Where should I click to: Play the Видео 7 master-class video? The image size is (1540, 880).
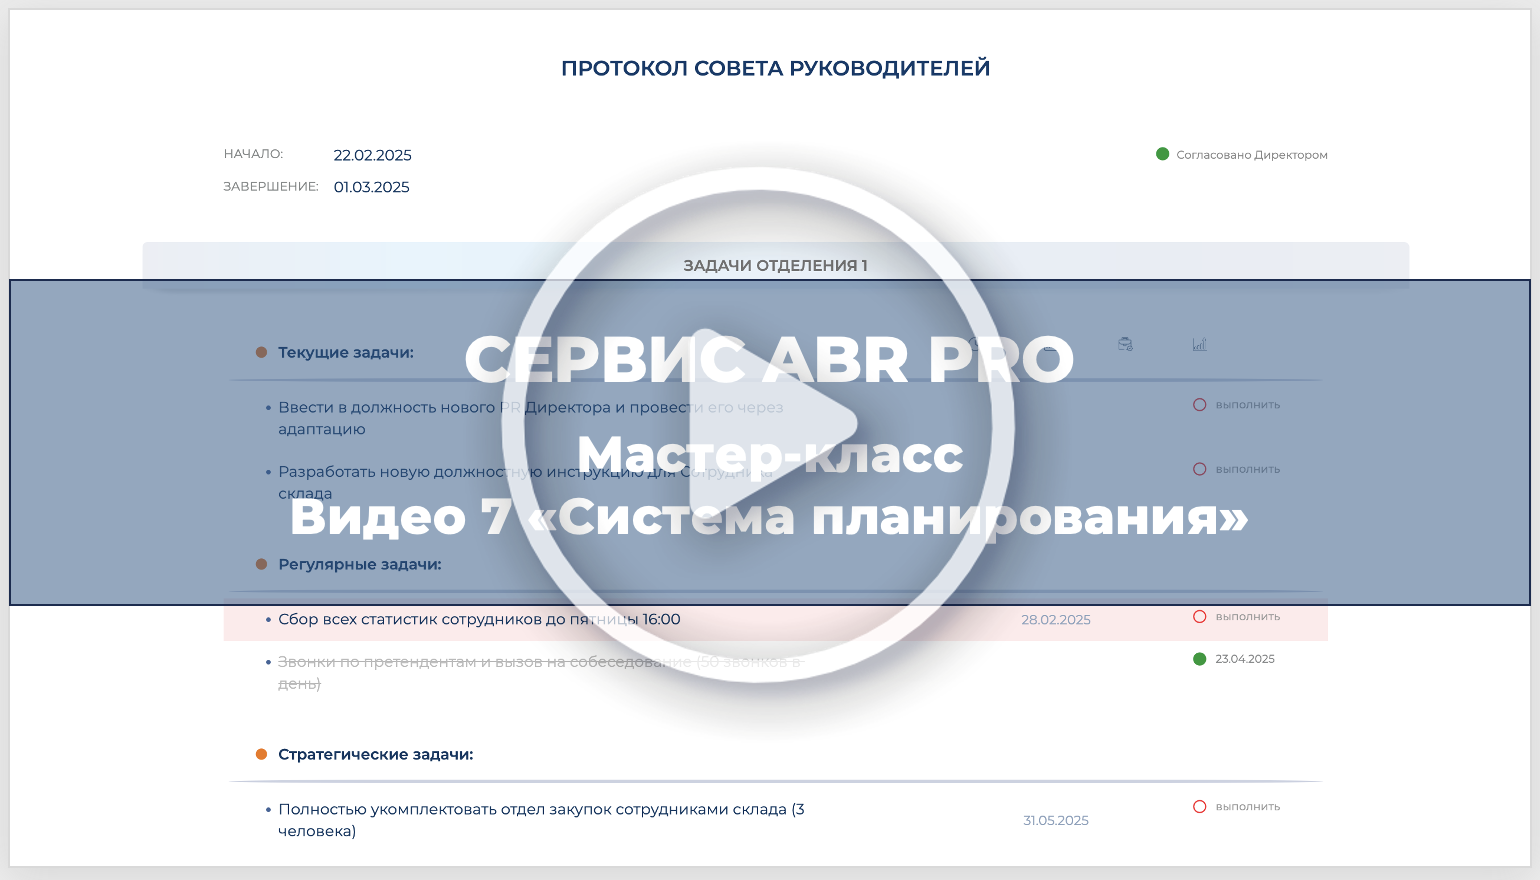pos(758,425)
